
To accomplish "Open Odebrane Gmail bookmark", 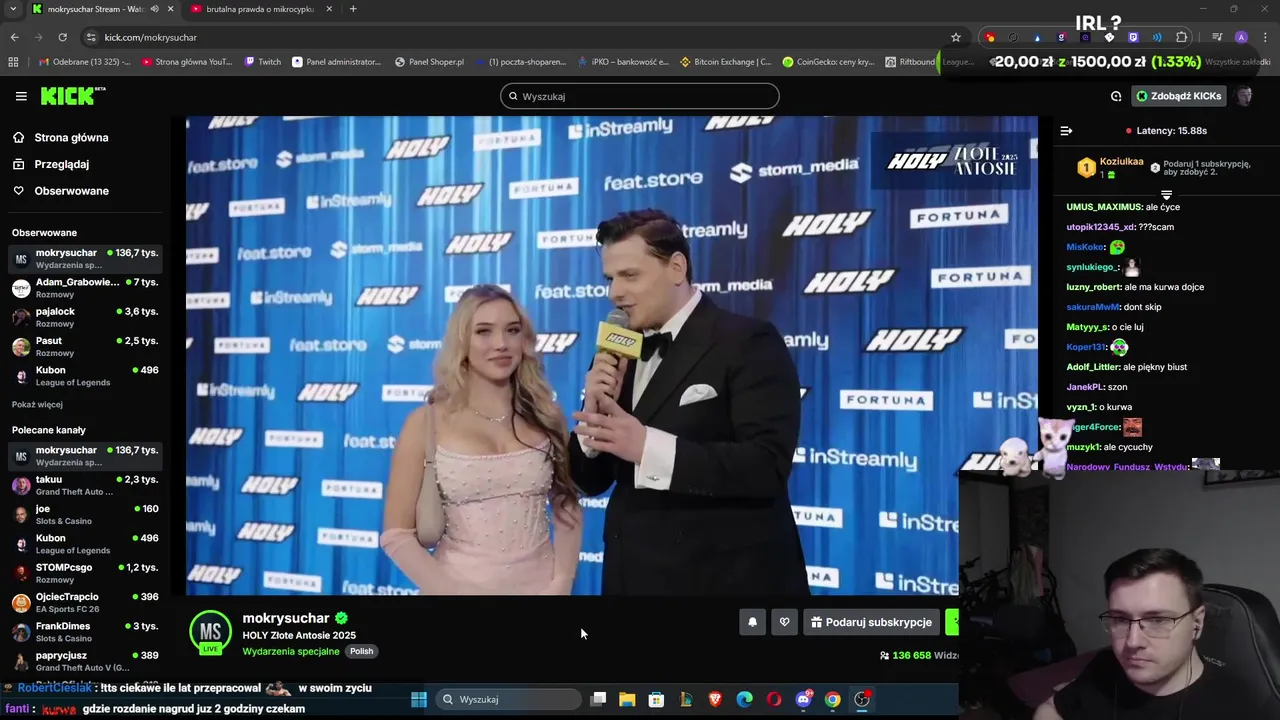I will pos(84,62).
